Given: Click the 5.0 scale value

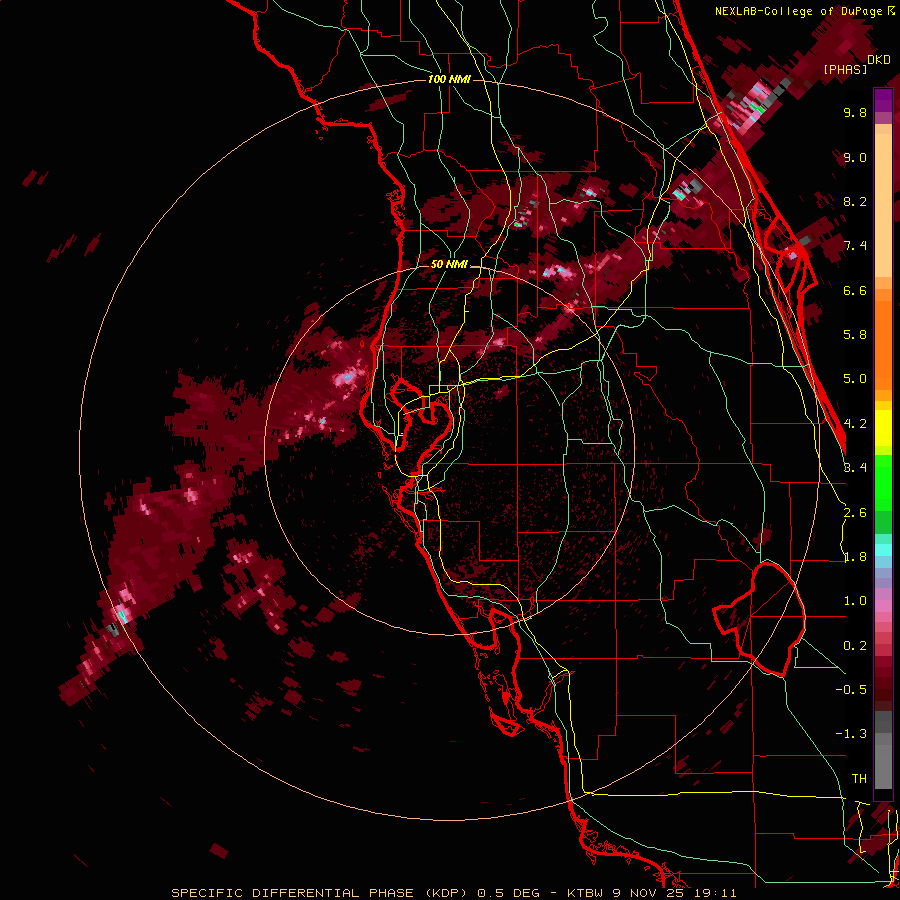Looking at the screenshot, I should 855,379.
